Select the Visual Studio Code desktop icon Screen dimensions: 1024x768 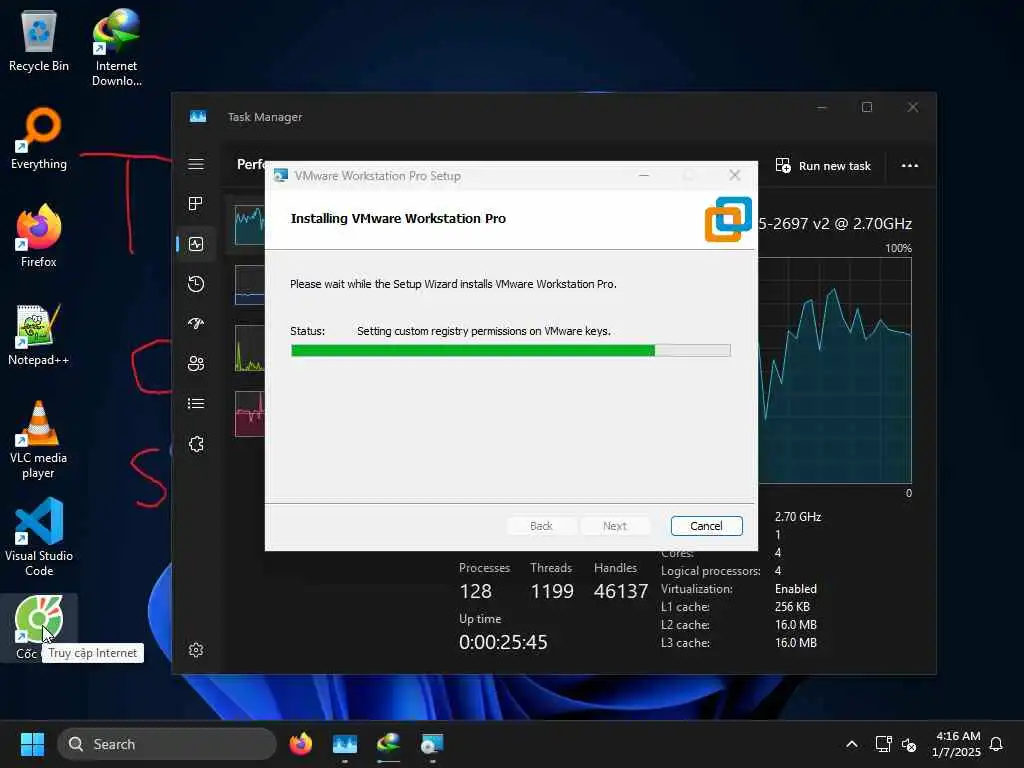tap(39, 537)
